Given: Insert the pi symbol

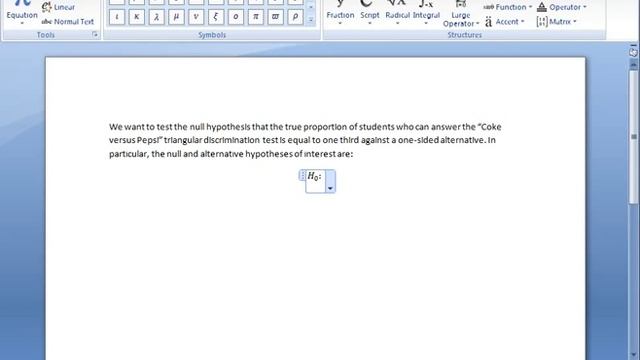Looking at the screenshot, I should click(x=256, y=17).
